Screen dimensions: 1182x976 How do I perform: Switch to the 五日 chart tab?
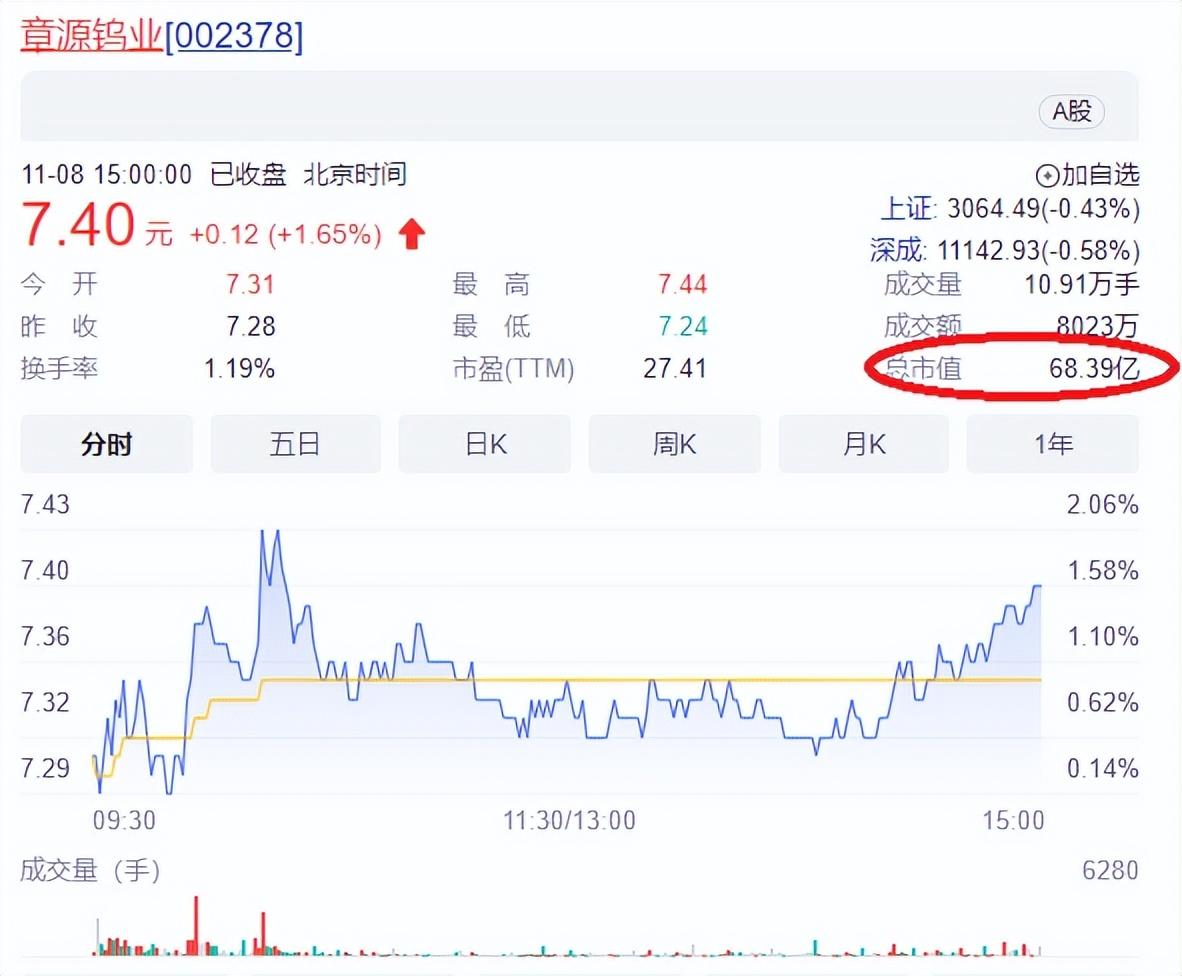[x=296, y=444]
